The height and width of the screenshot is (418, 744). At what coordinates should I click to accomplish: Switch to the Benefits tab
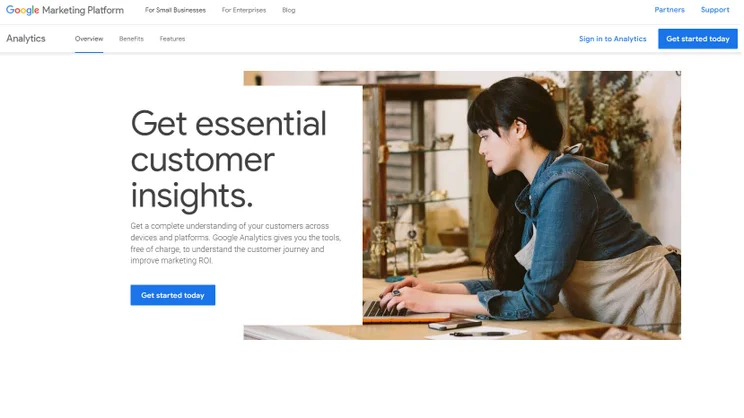[x=131, y=39]
